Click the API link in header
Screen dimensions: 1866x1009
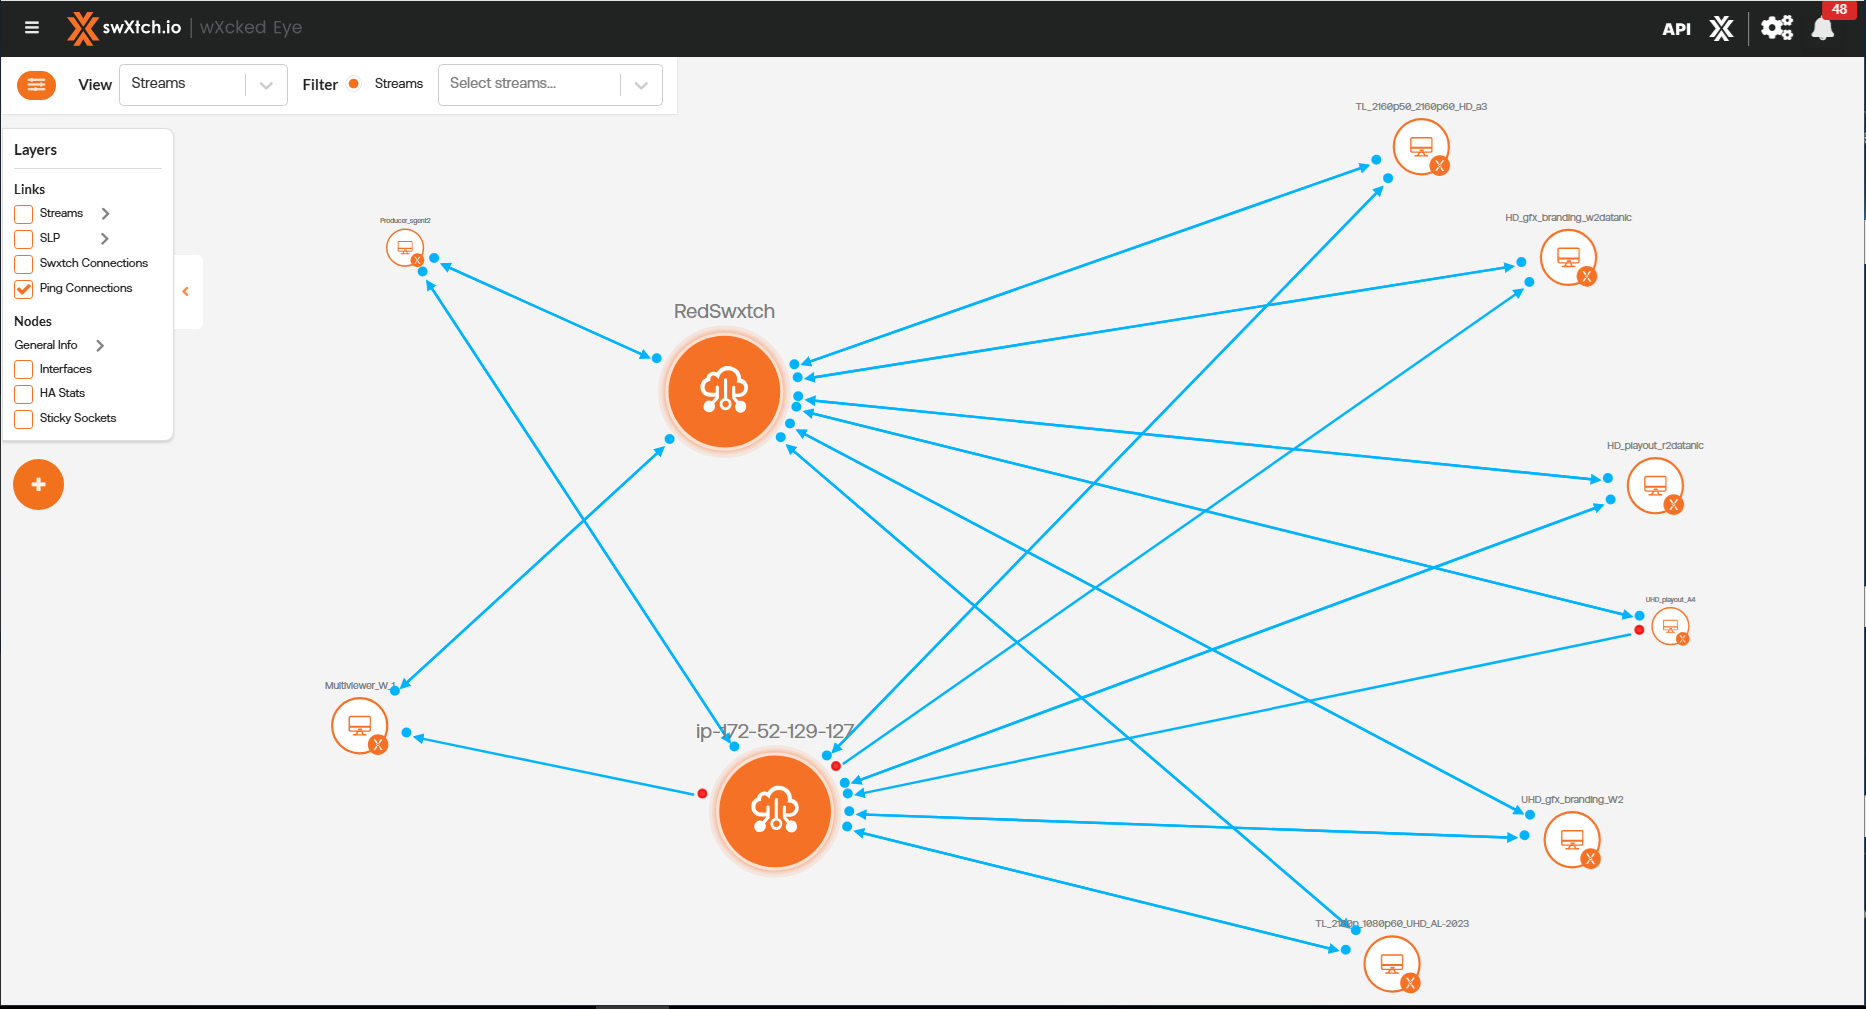1676,29
